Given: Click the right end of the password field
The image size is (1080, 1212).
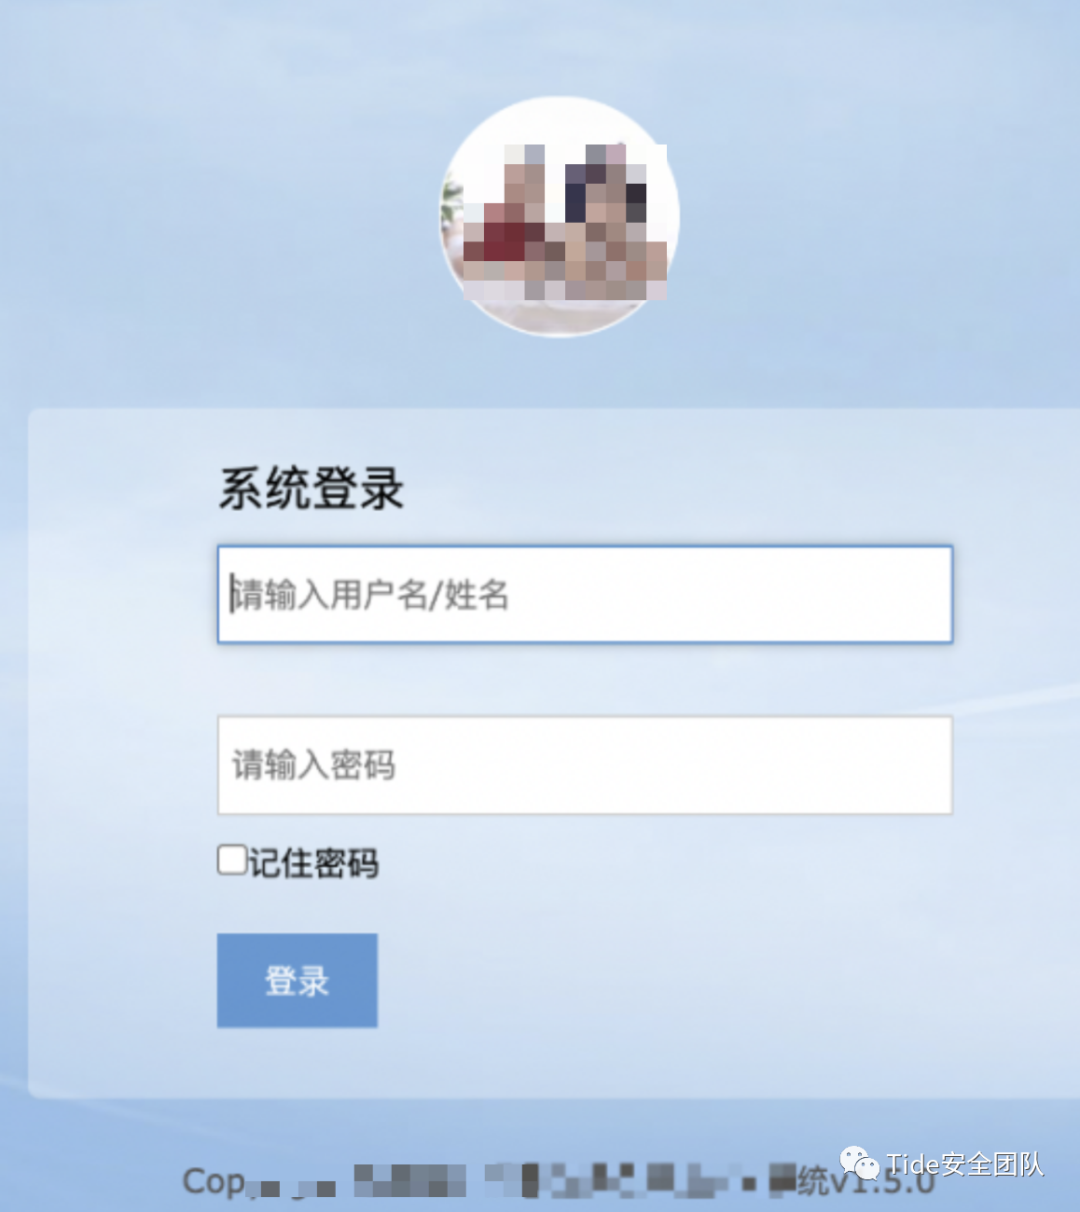Looking at the screenshot, I should tap(920, 765).
